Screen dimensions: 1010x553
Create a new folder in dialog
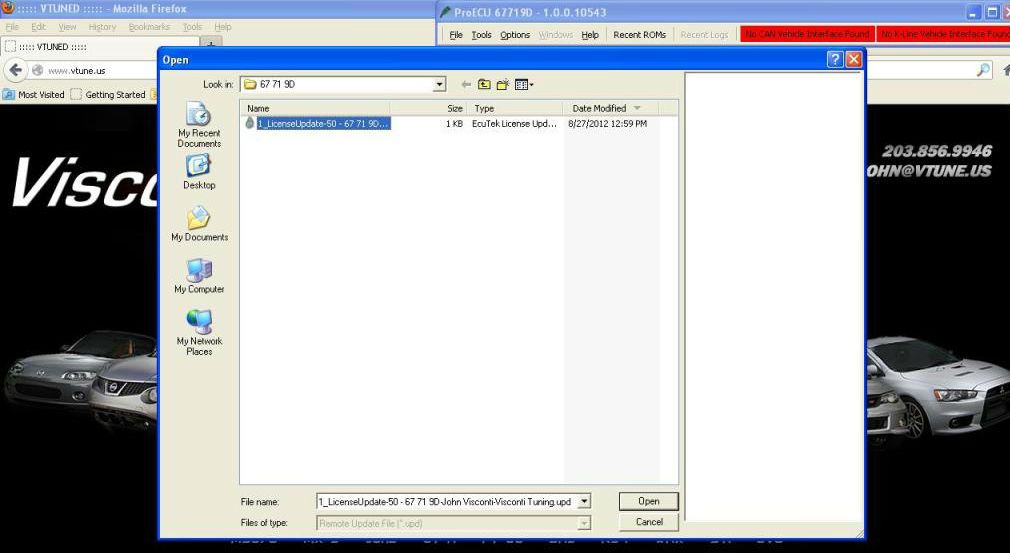coord(503,85)
